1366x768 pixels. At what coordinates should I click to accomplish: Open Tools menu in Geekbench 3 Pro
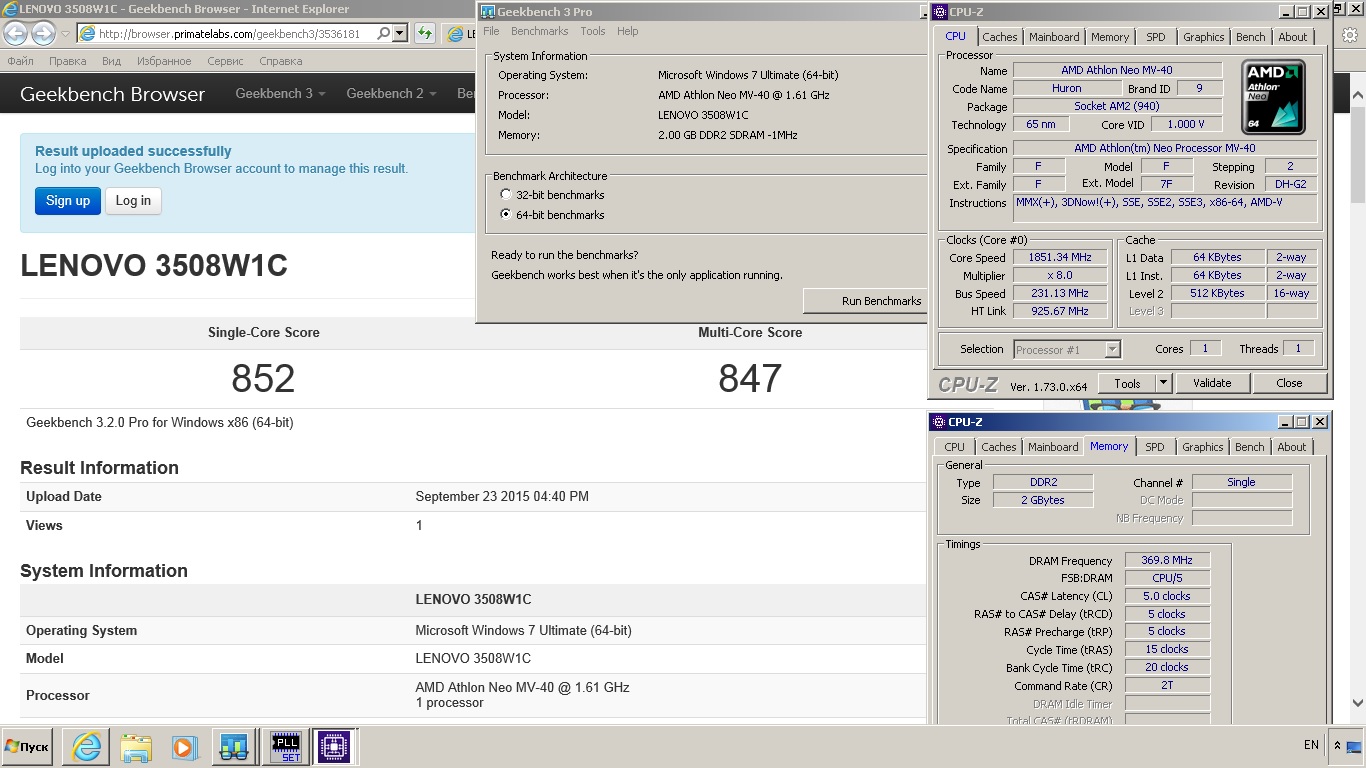(x=593, y=31)
